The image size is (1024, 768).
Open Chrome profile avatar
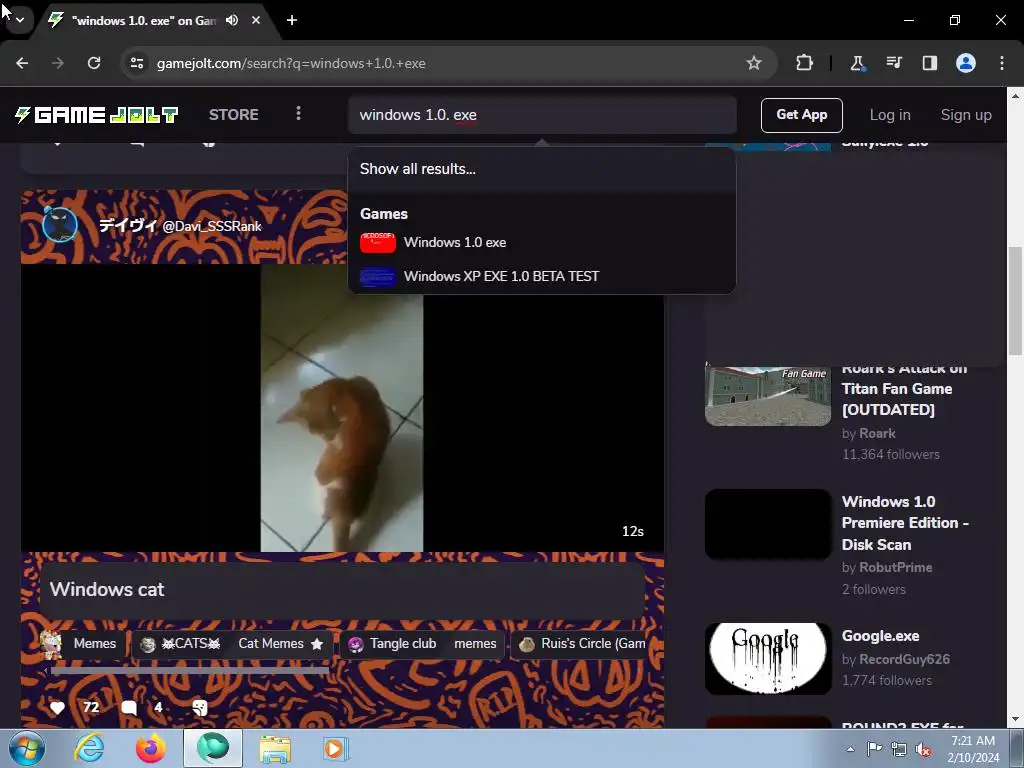pos(966,63)
